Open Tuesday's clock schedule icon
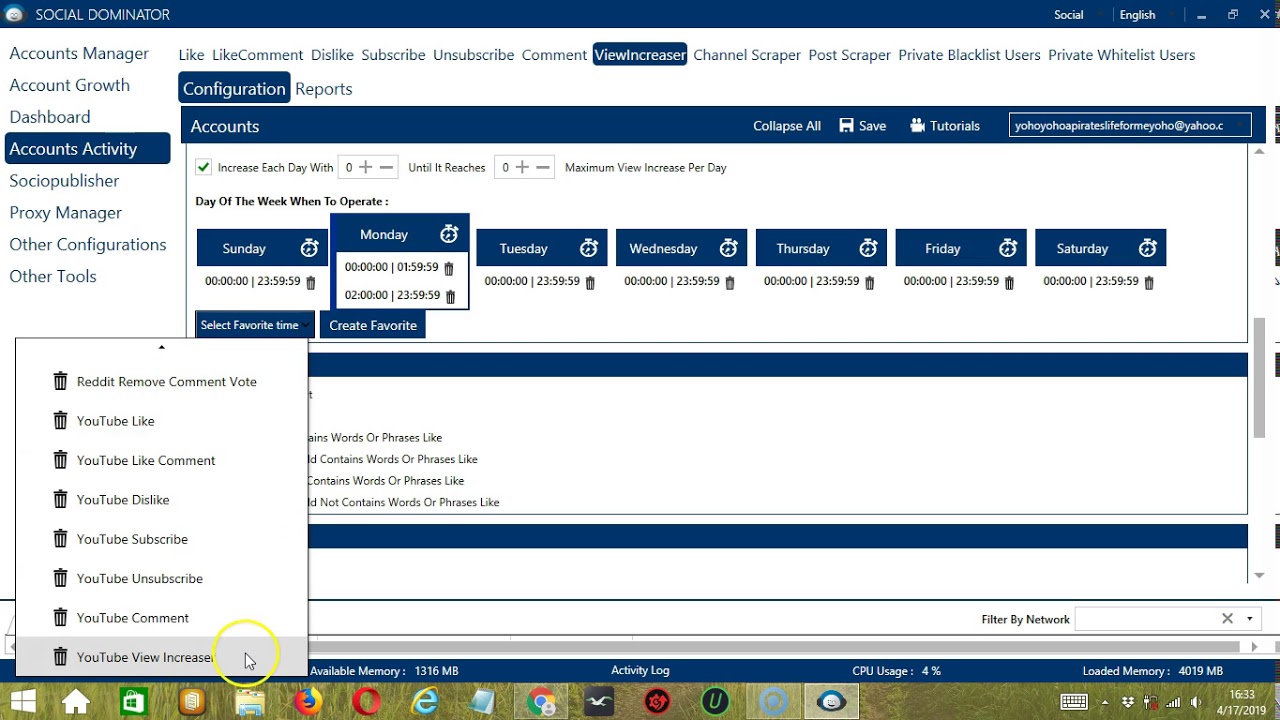The image size is (1280, 720). [x=589, y=248]
